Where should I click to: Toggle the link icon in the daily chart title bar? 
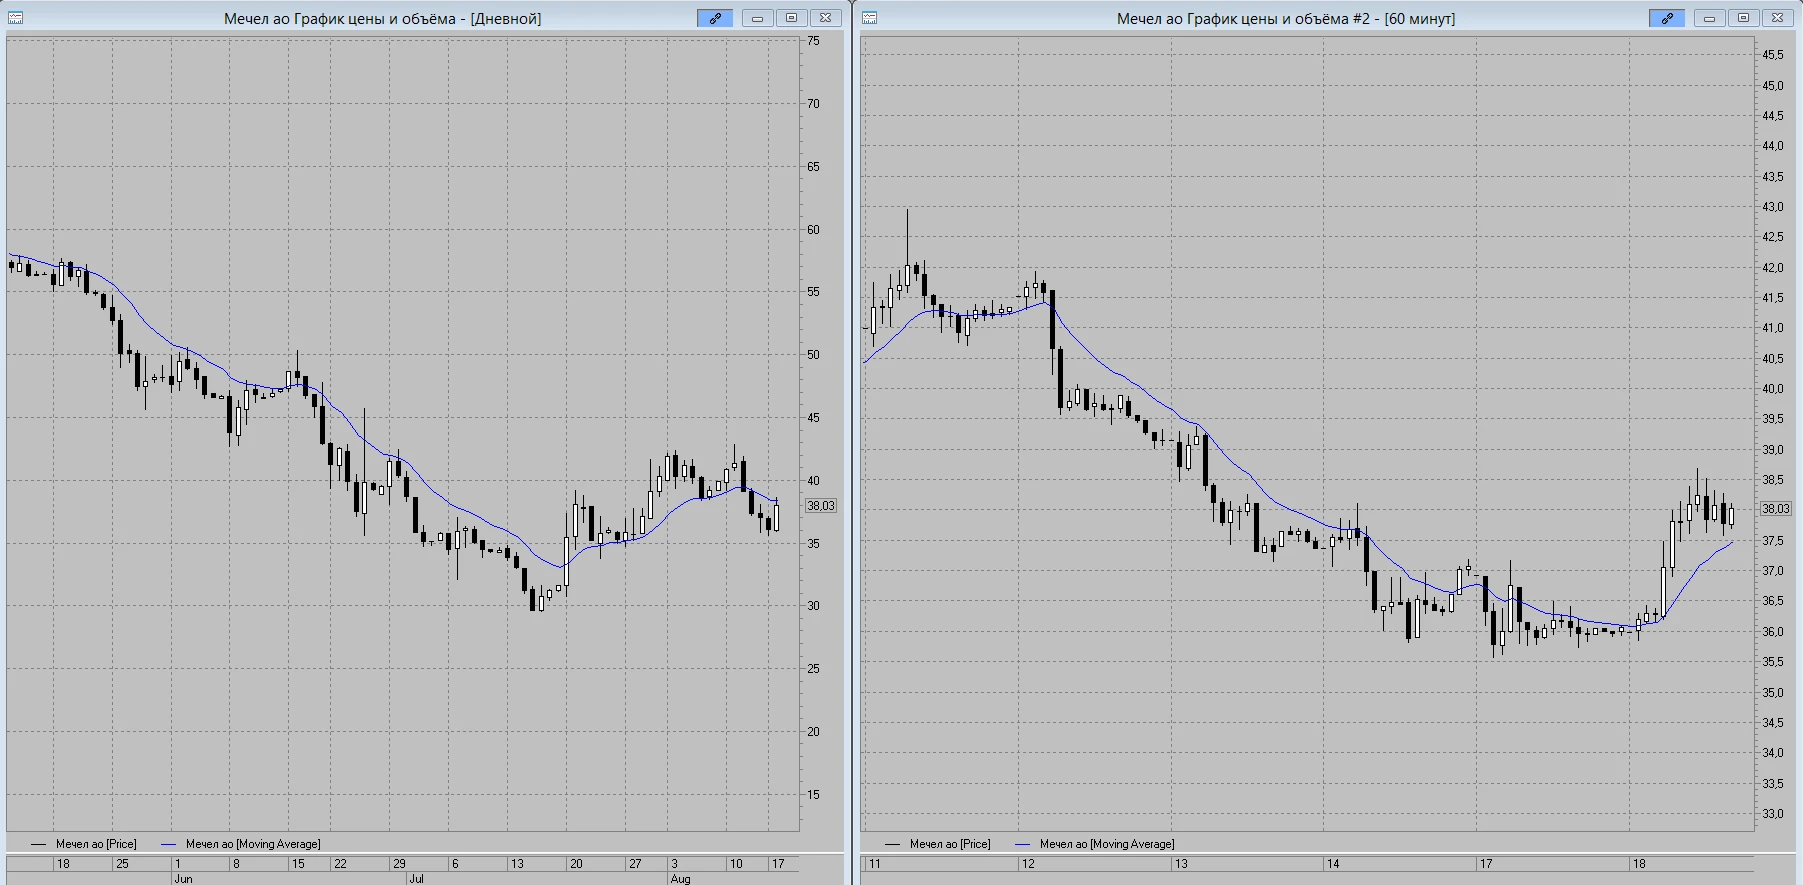coord(715,18)
